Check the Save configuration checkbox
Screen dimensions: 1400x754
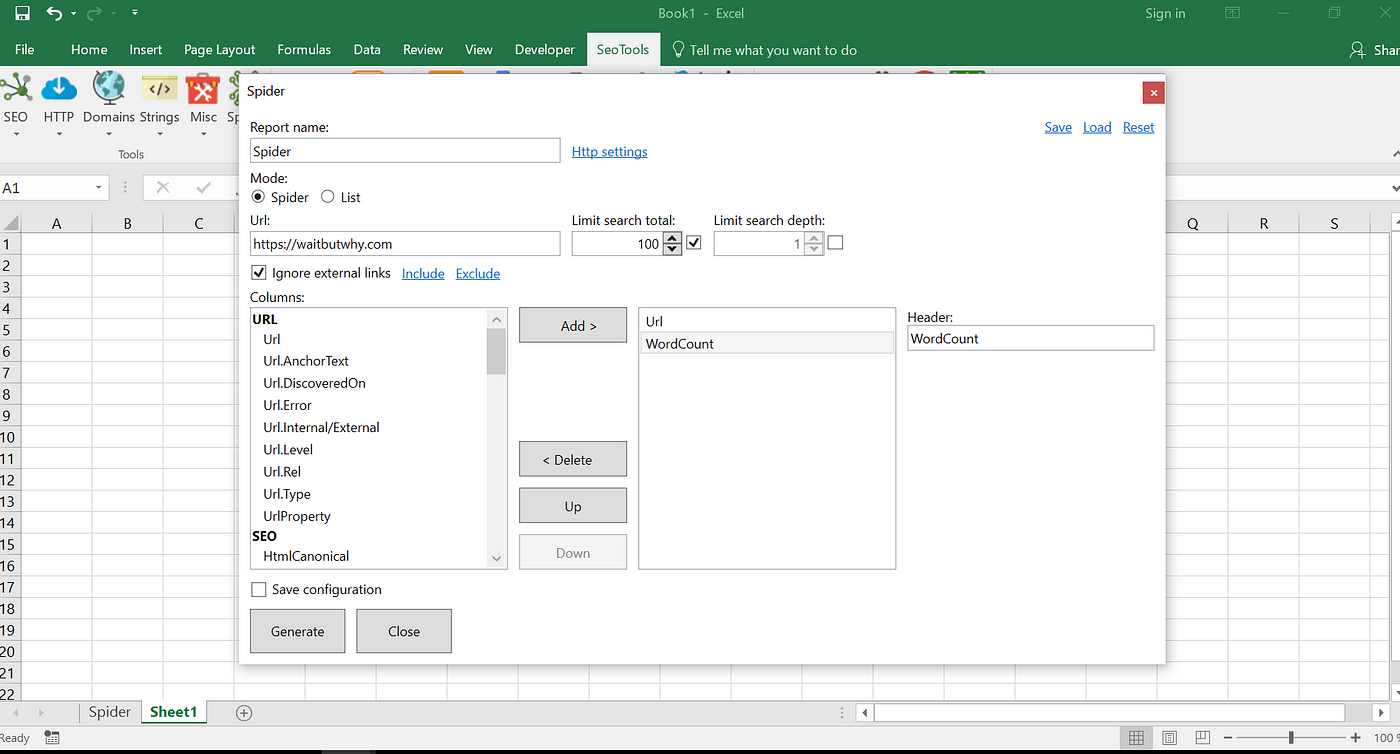[x=259, y=589]
